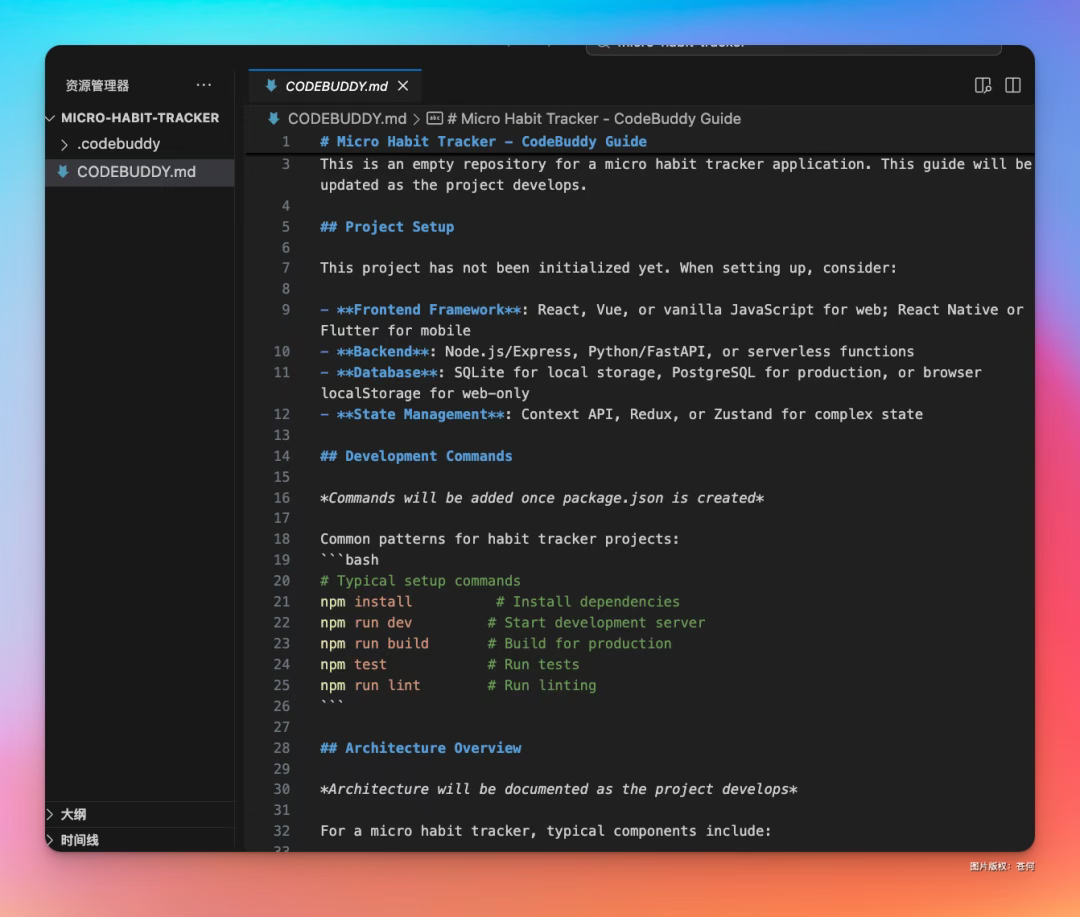Click the CODEBUDDY.md breadcrumb item
Image resolution: width=1080 pixels, height=917 pixels.
coord(347,118)
